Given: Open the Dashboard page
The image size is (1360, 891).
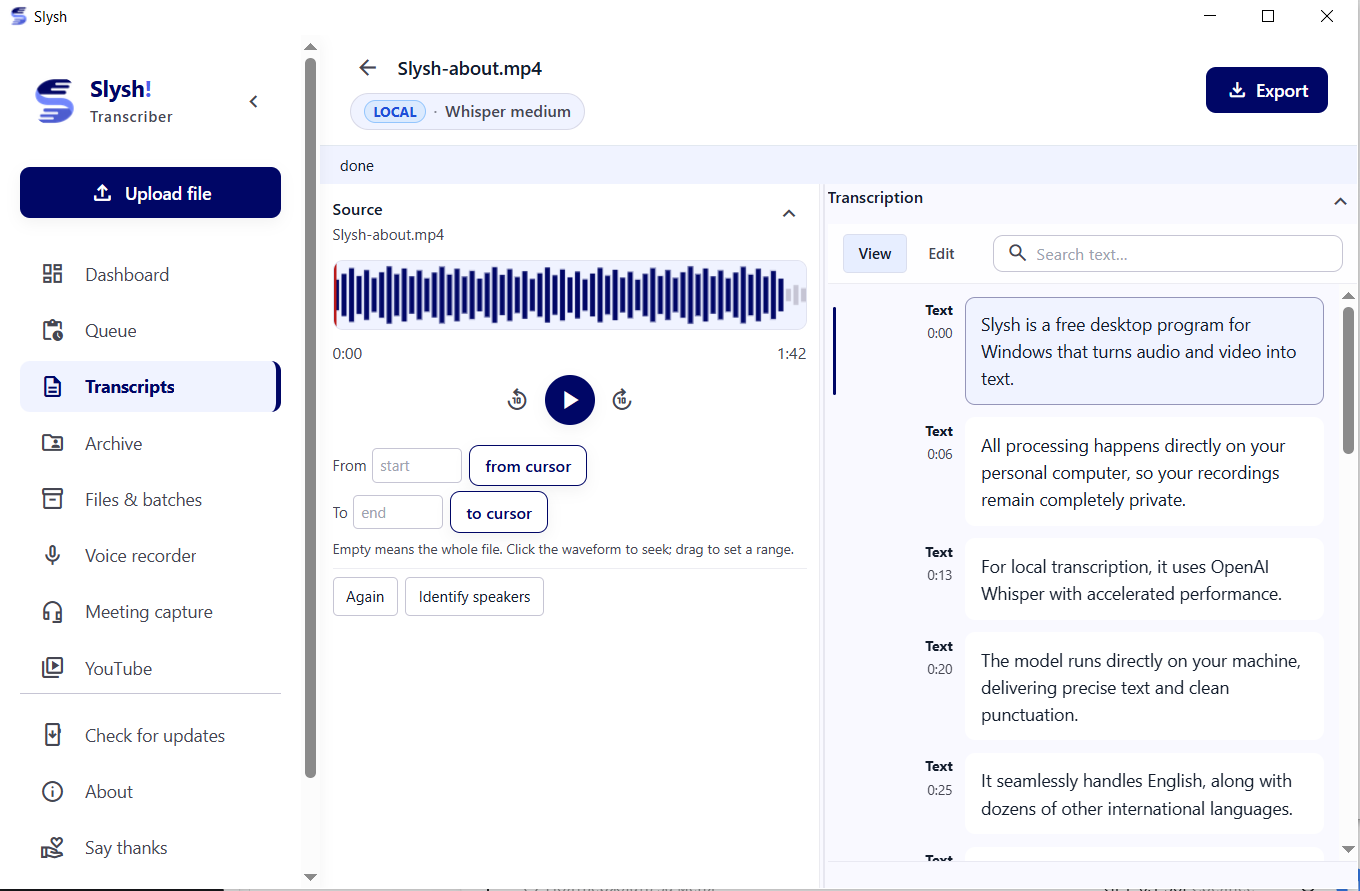Looking at the screenshot, I should click(150, 274).
